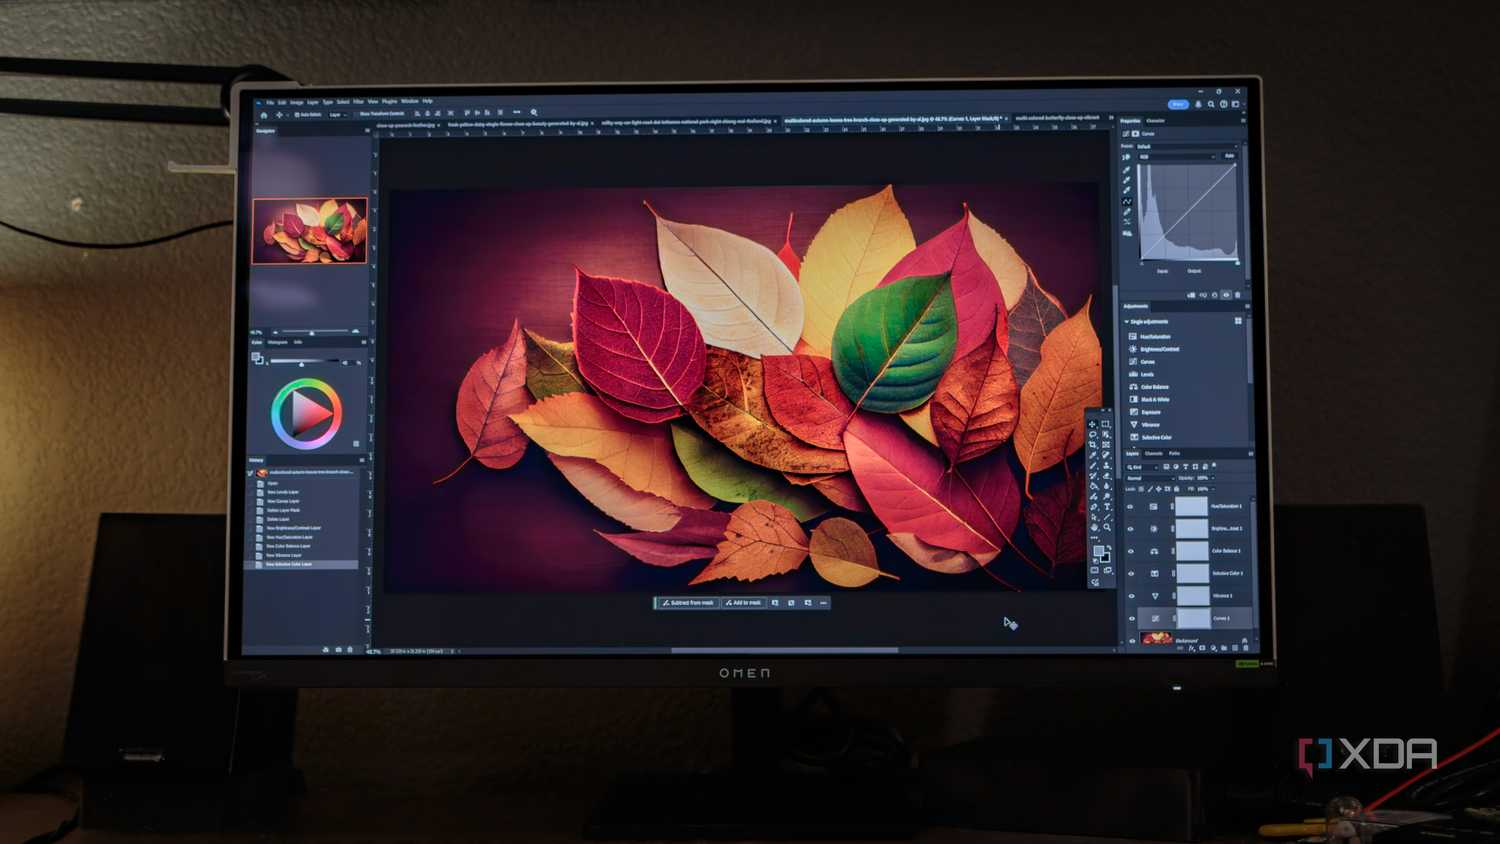Select the curve point edit tool in Properties
The width and height of the screenshot is (1500, 844).
[x=1127, y=201]
